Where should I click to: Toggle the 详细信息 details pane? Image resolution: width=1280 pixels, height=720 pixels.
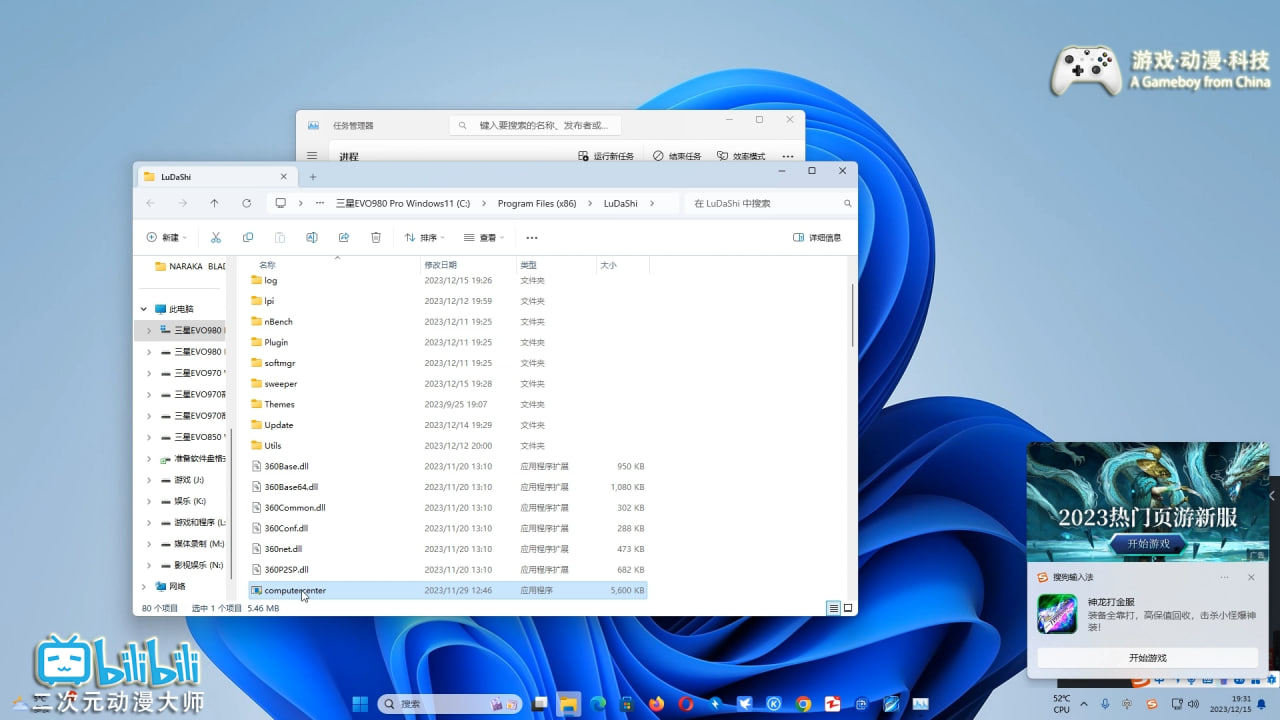coord(817,237)
